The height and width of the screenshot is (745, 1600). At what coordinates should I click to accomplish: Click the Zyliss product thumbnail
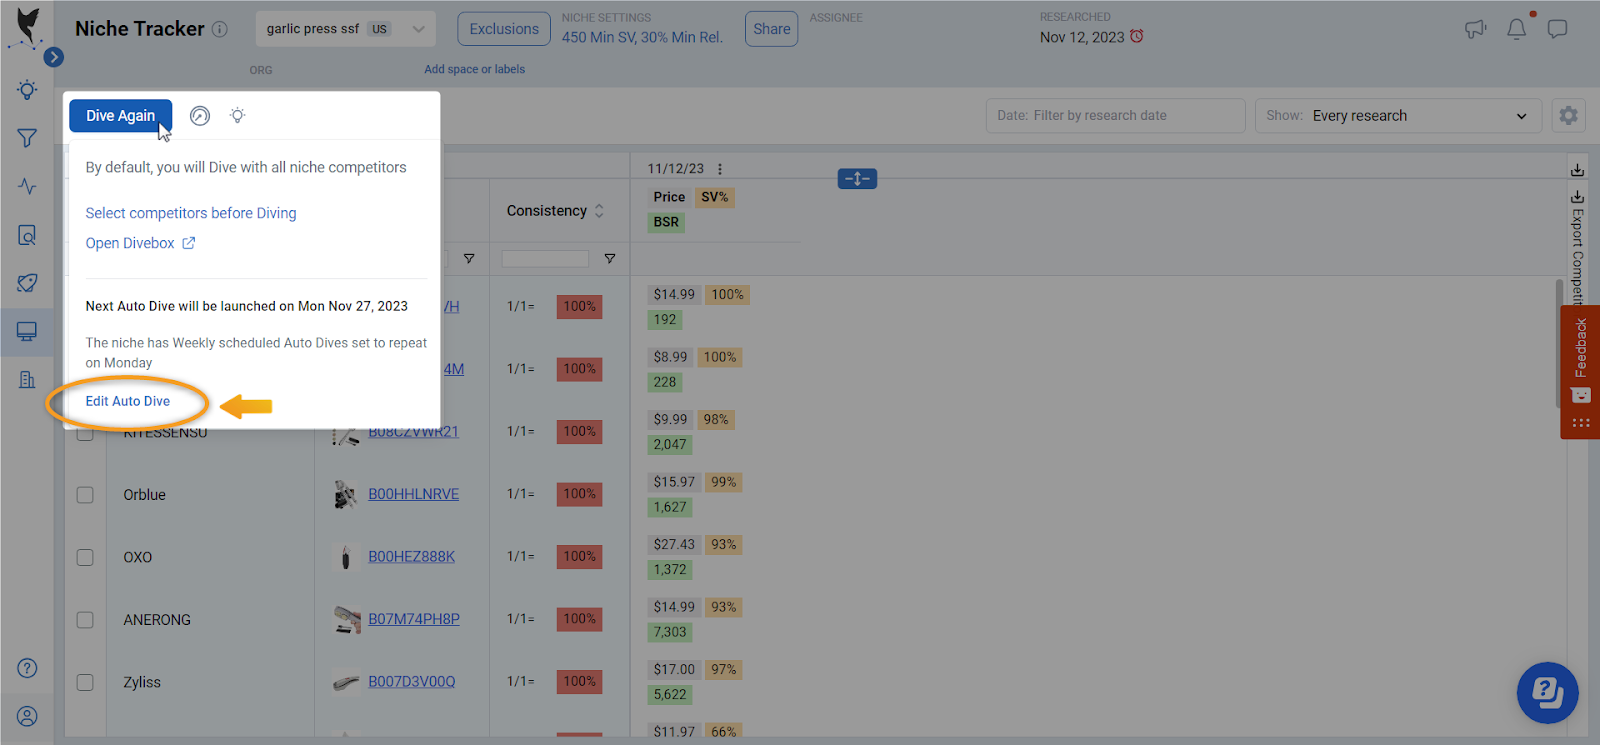(x=346, y=682)
